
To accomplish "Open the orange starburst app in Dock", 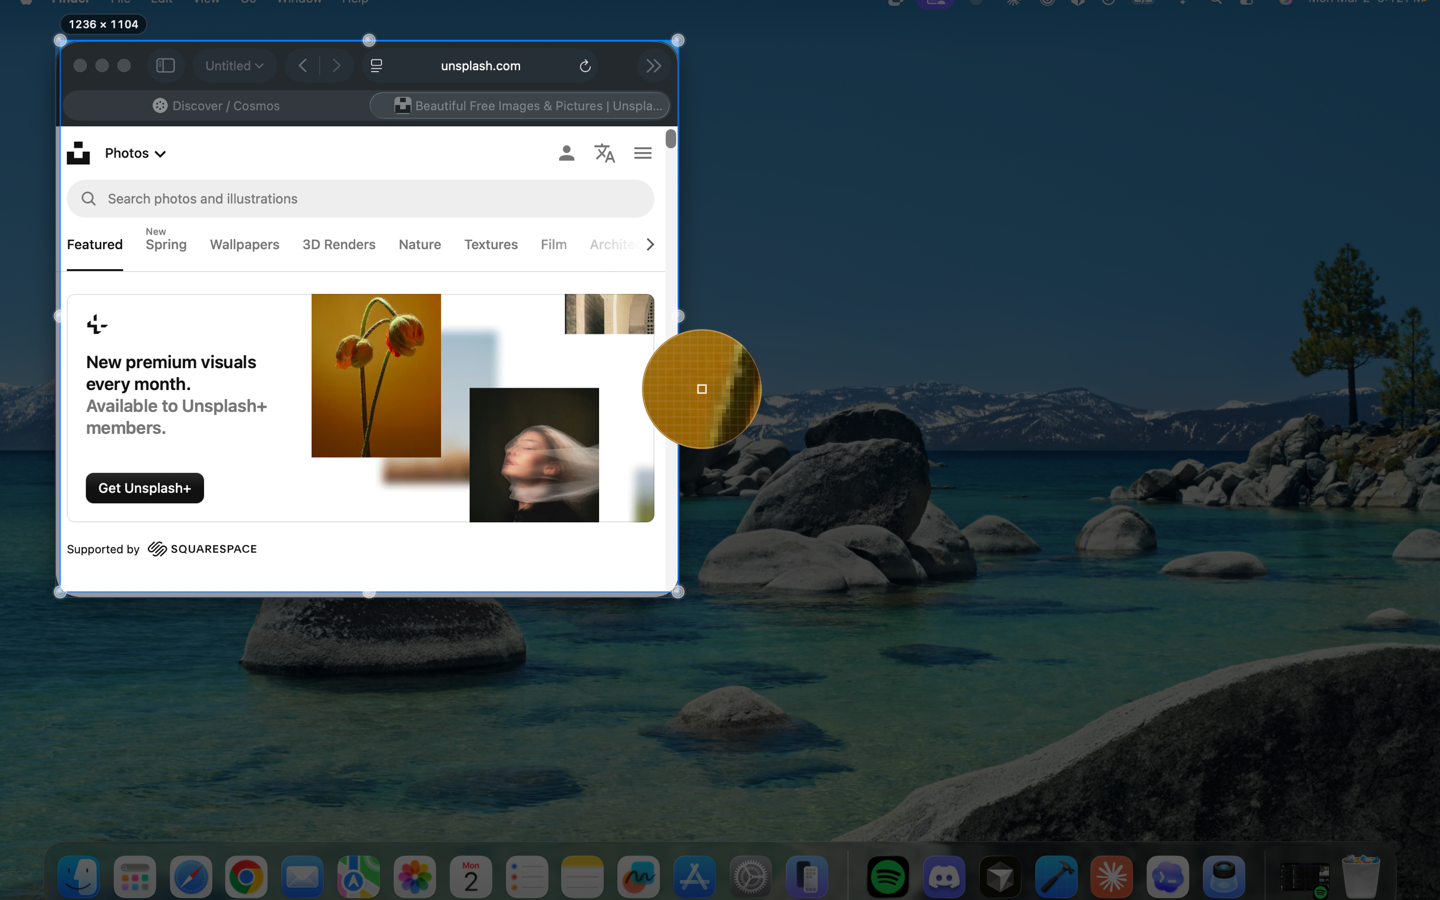I will (1112, 877).
